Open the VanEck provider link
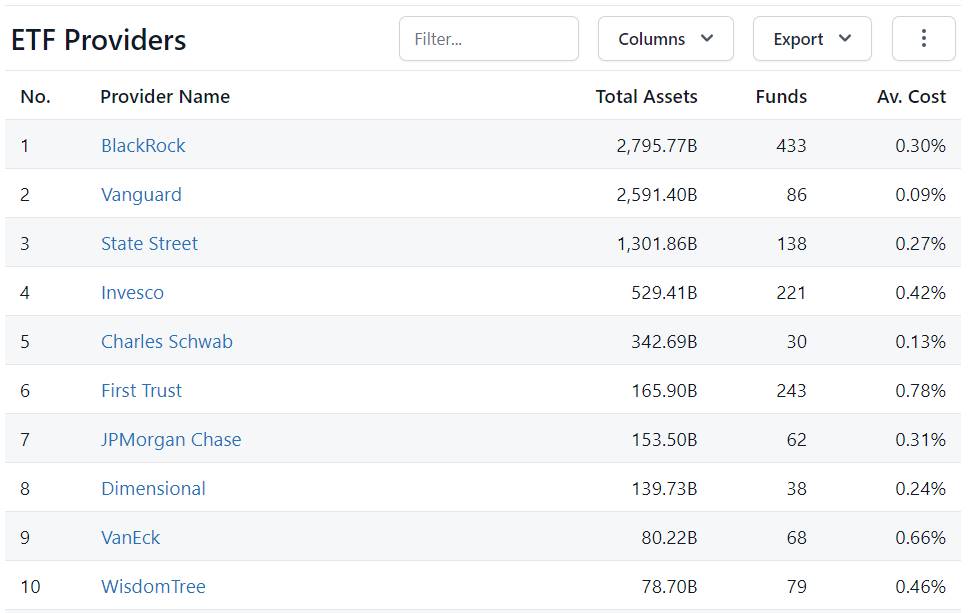Screen dimensions: 976x613 (131, 538)
